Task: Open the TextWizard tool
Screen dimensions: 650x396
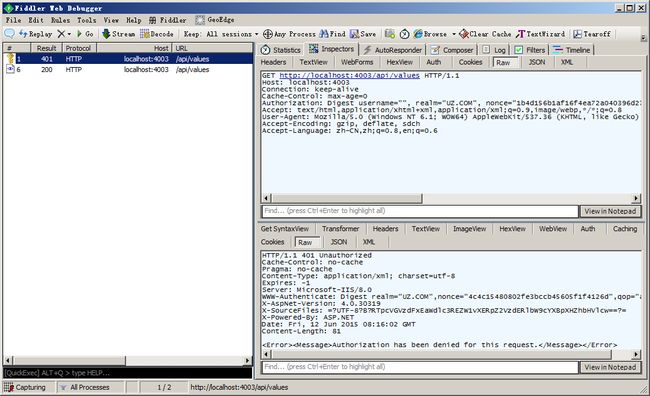Action: 541,34
